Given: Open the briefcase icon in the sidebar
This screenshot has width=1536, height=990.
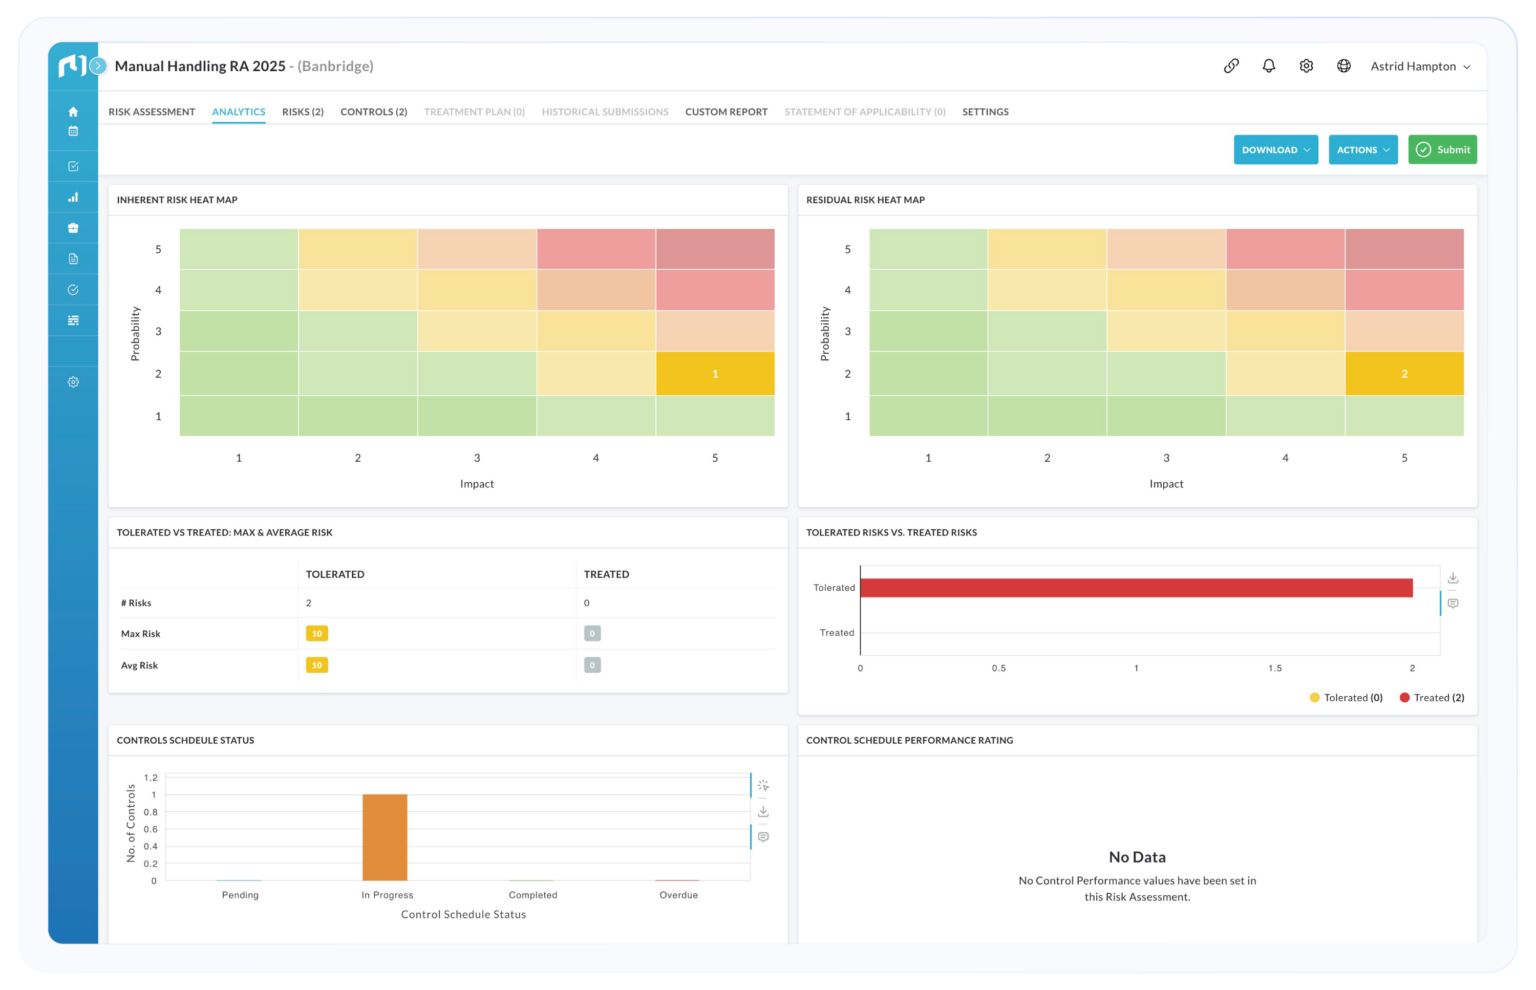Looking at the screenshot, I should pyautogui.click(x=73, y=228).
